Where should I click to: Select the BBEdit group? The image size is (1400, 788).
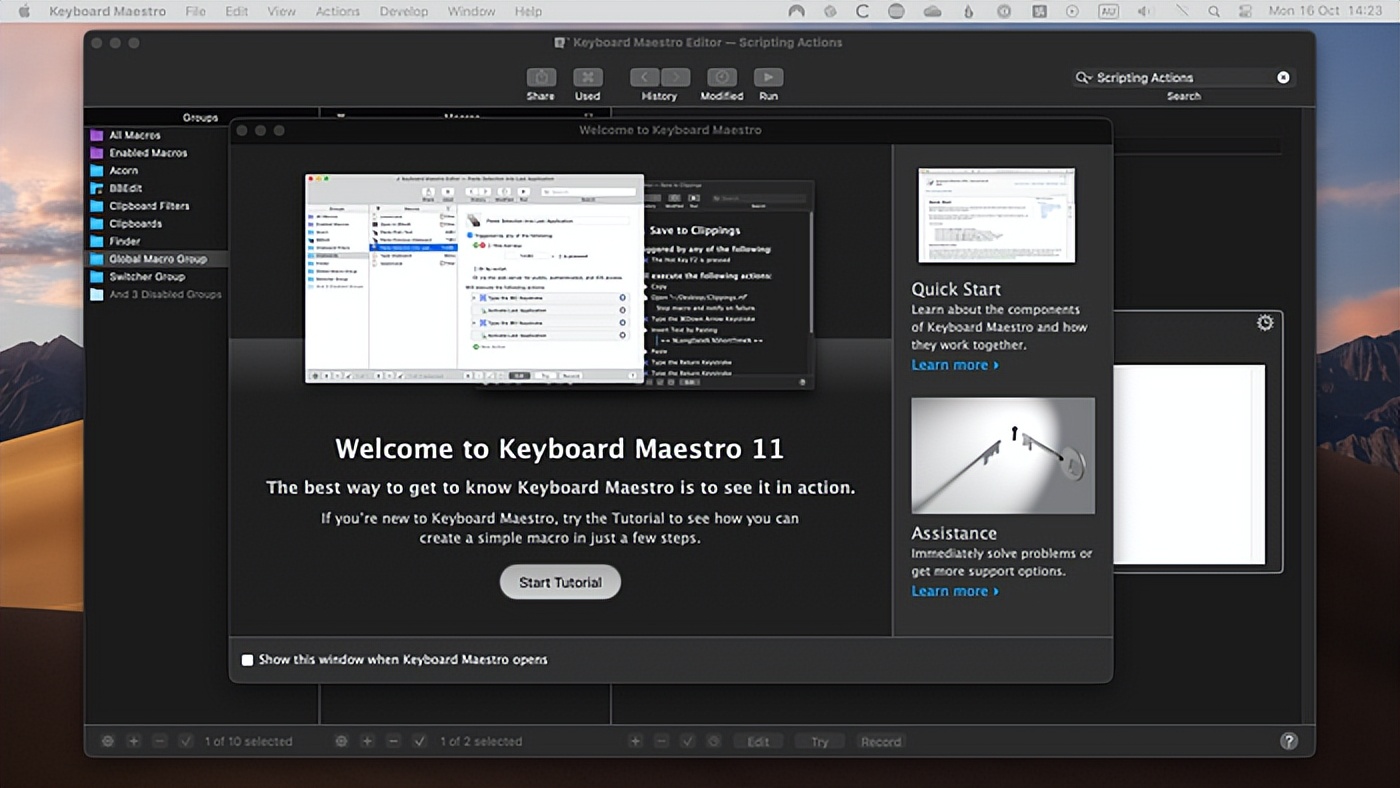click(156, 188)
